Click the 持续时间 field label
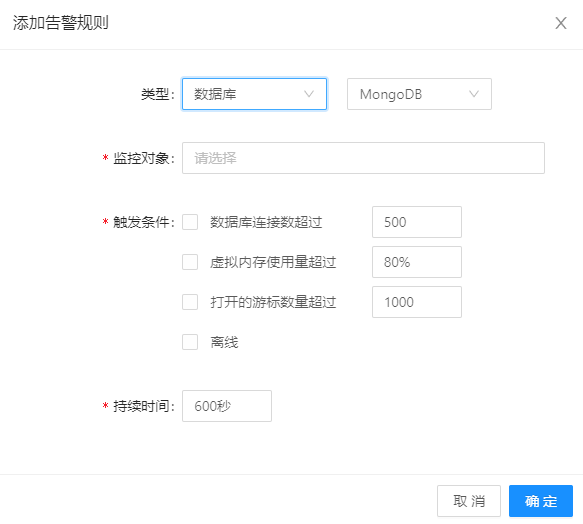Screen dimensions: 583x524 143,406
